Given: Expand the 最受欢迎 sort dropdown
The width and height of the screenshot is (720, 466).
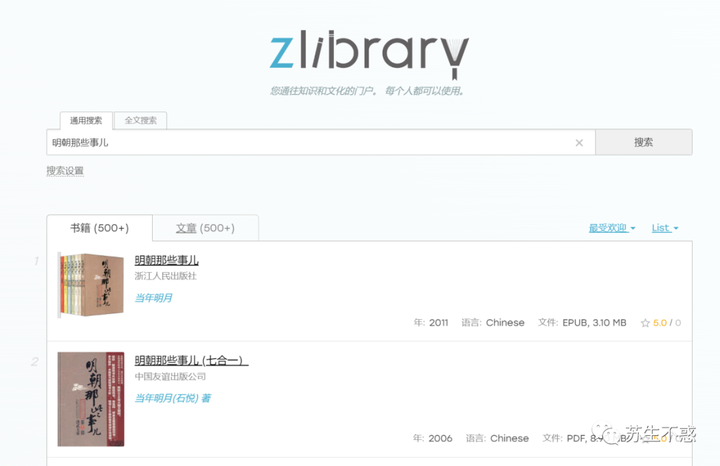Looking at the screenshot, I should (x=612, y=228).
